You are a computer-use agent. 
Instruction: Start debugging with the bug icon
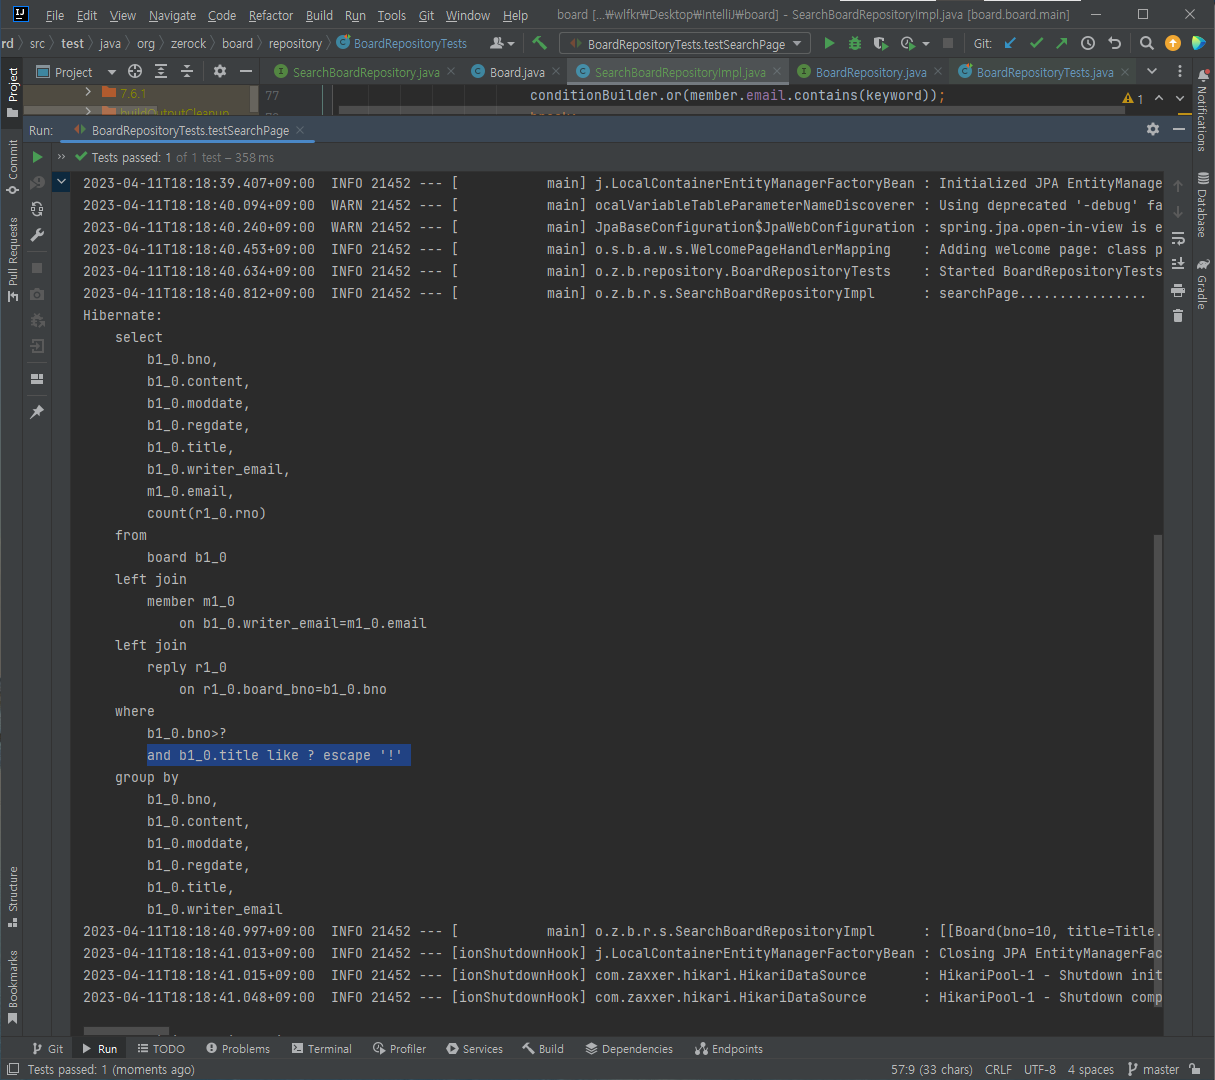(x=855, y=43)
